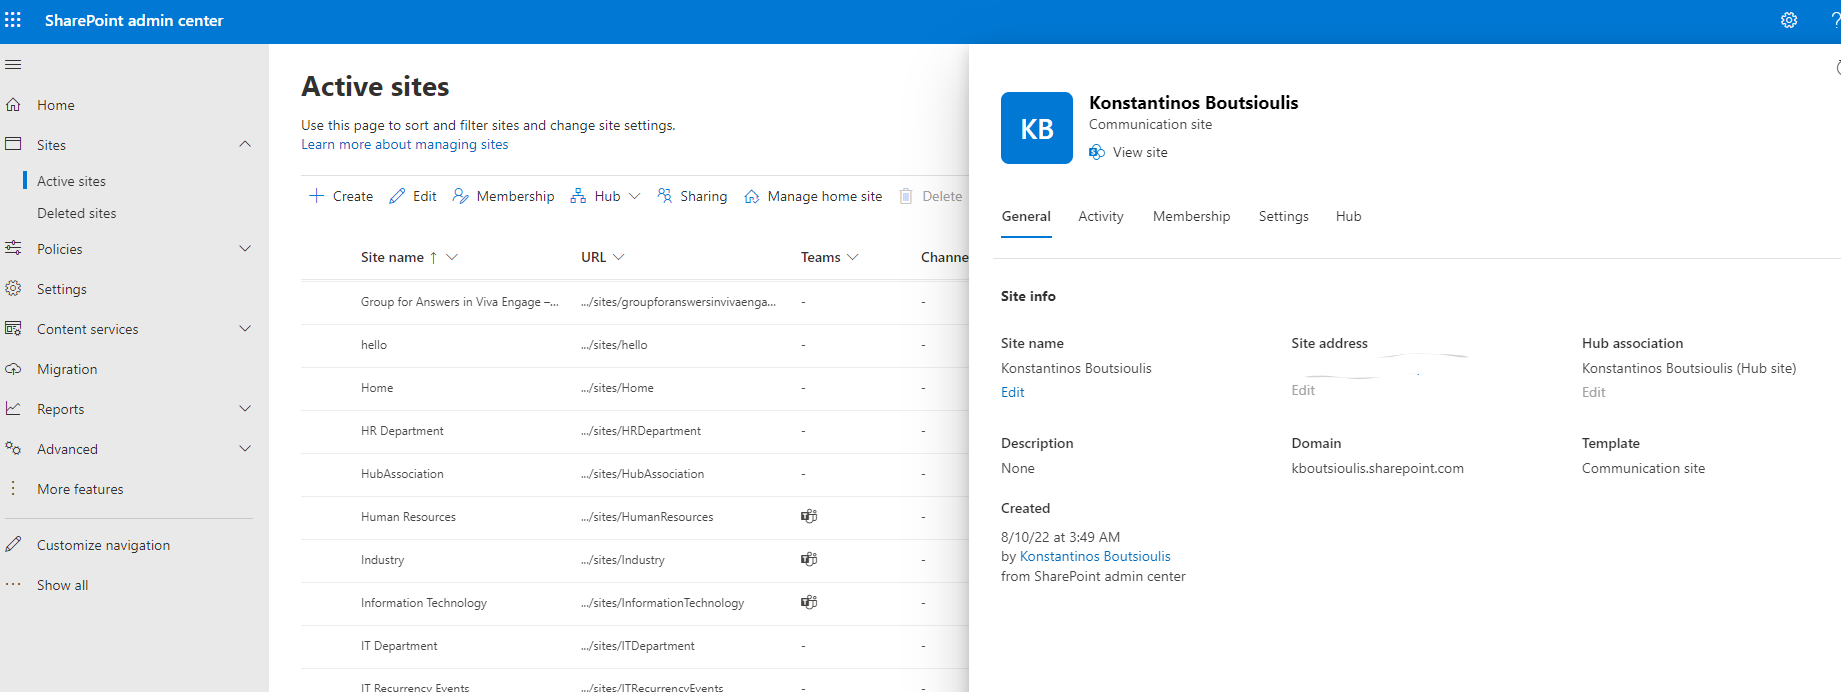Click the Reports chart icon
The image size is (1841, 692).
pos(13,408)
